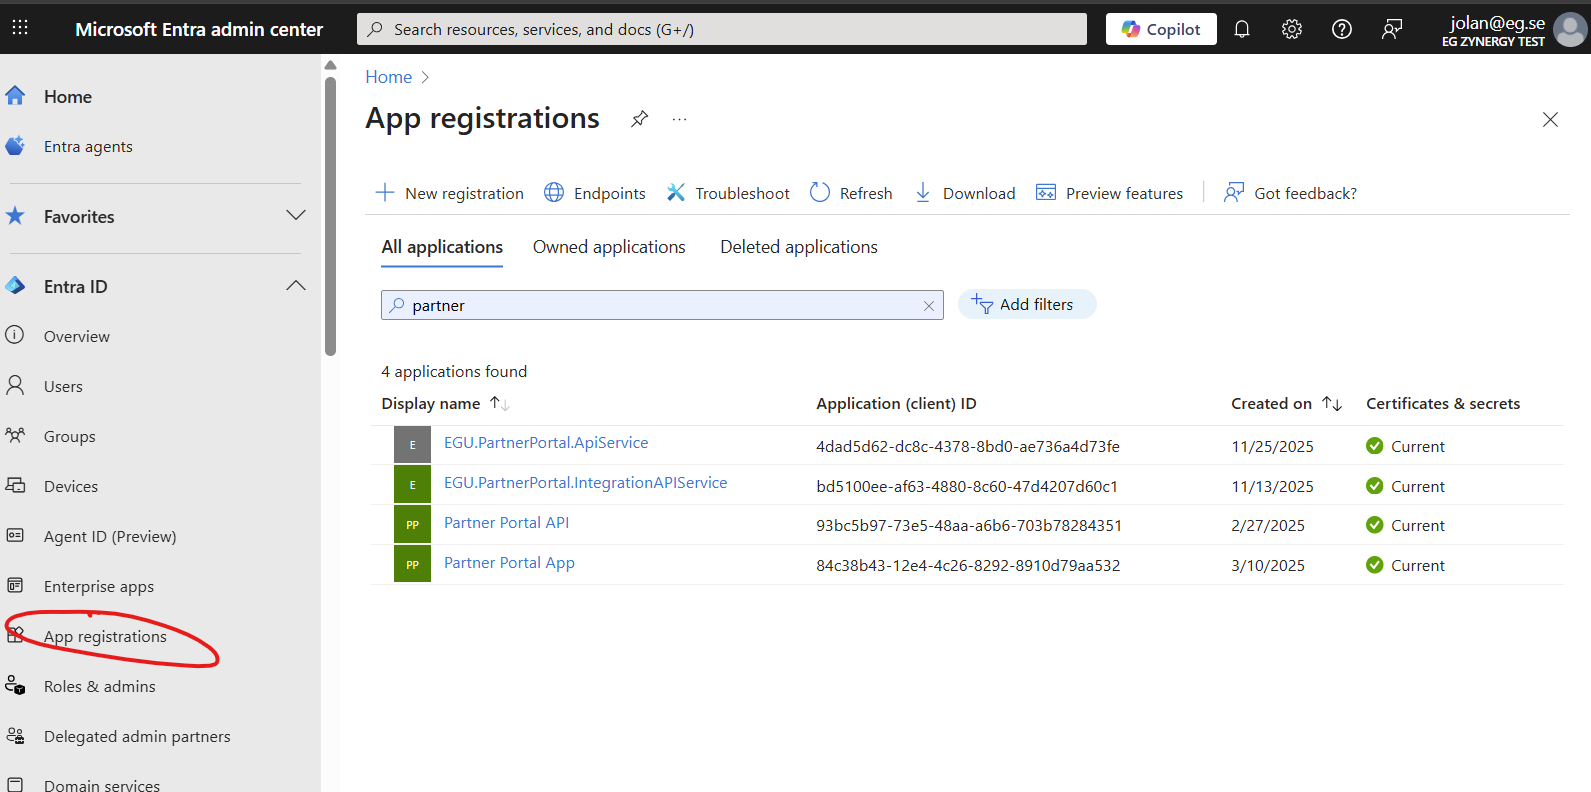Switch to the Owned applications tab
Viewport: 1591px width, 792px height.
coord(609,247)
